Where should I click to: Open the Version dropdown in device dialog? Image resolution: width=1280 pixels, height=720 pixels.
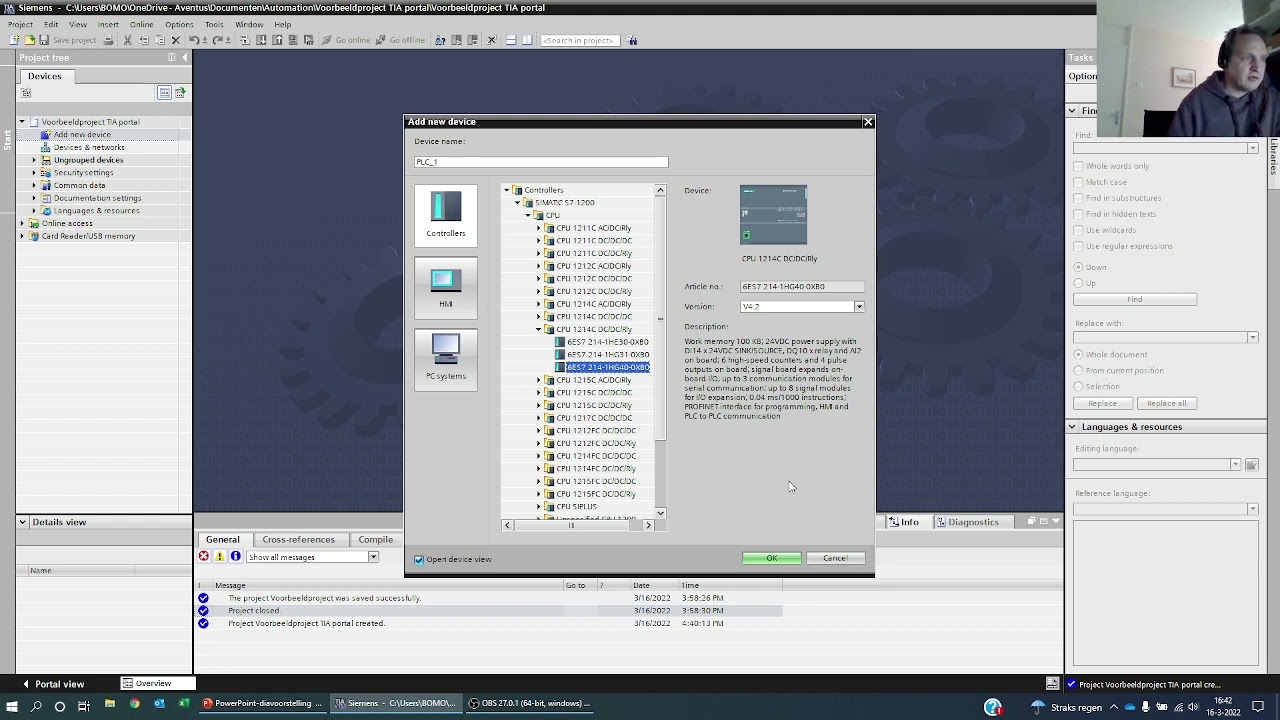tap(858, 307)
